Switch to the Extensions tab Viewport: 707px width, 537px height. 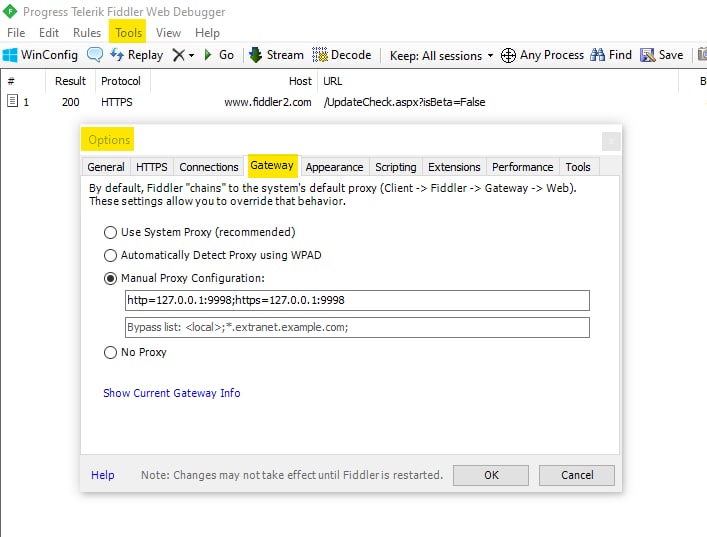point(454,167)
